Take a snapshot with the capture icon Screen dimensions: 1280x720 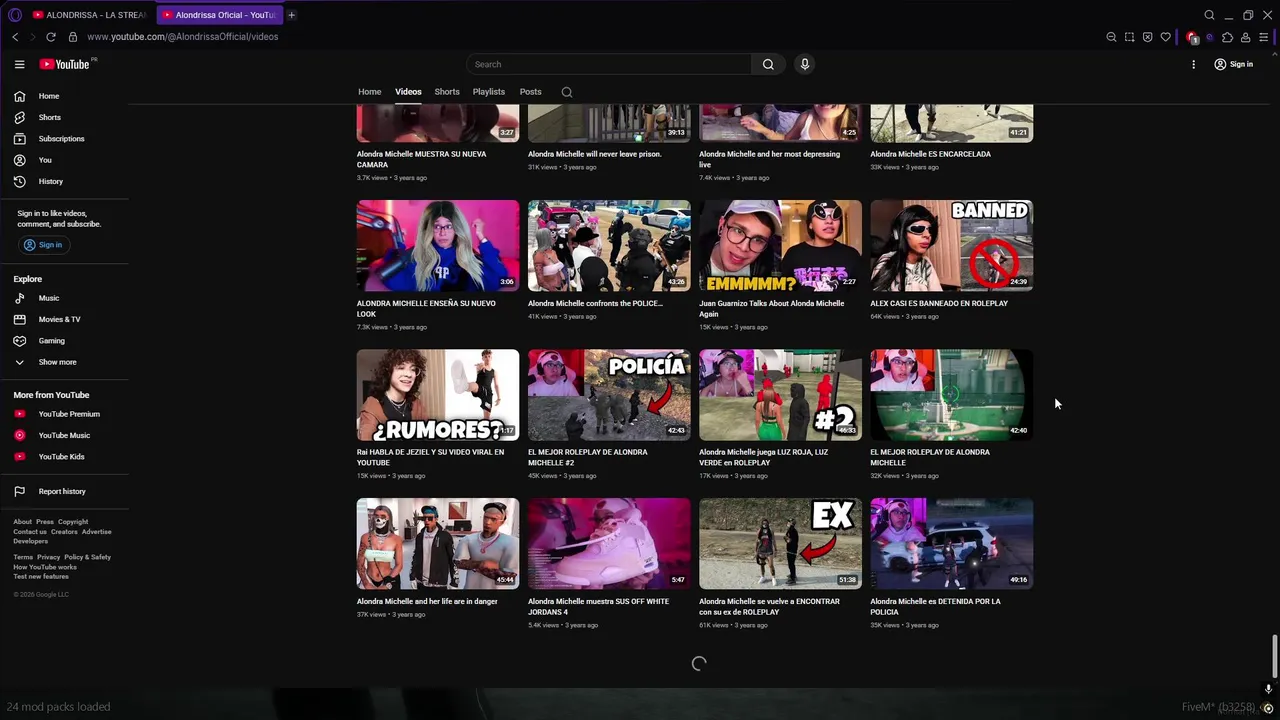coord(1129,37)
